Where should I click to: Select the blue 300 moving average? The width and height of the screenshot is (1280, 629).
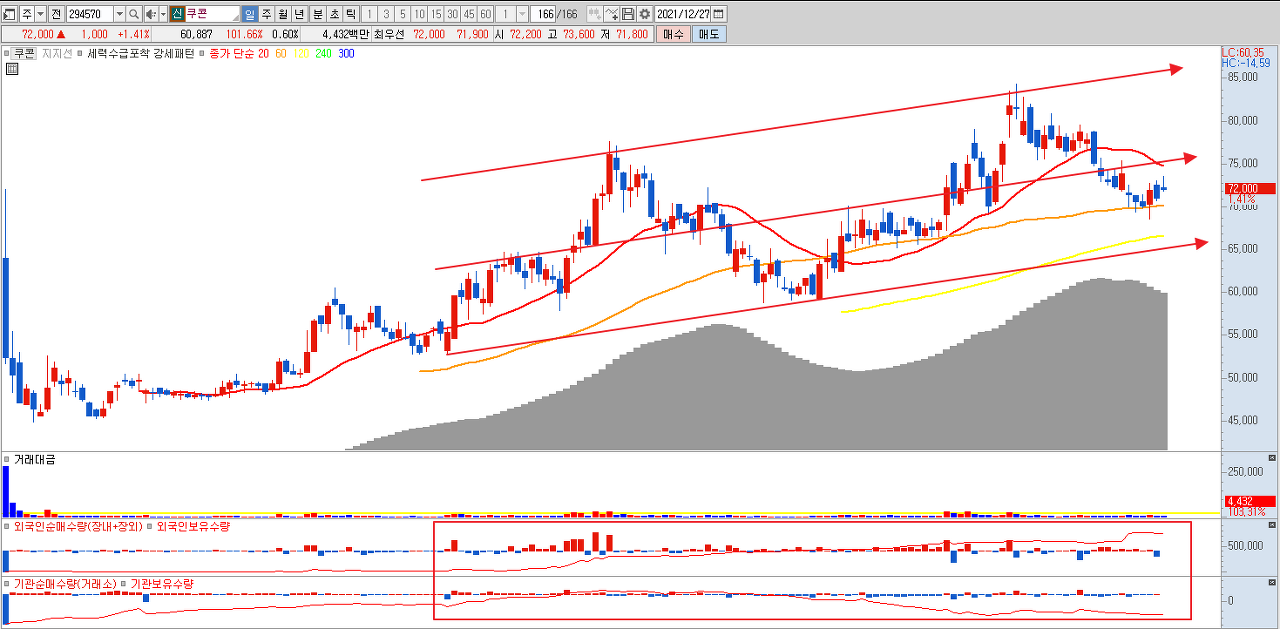(346, 54)
